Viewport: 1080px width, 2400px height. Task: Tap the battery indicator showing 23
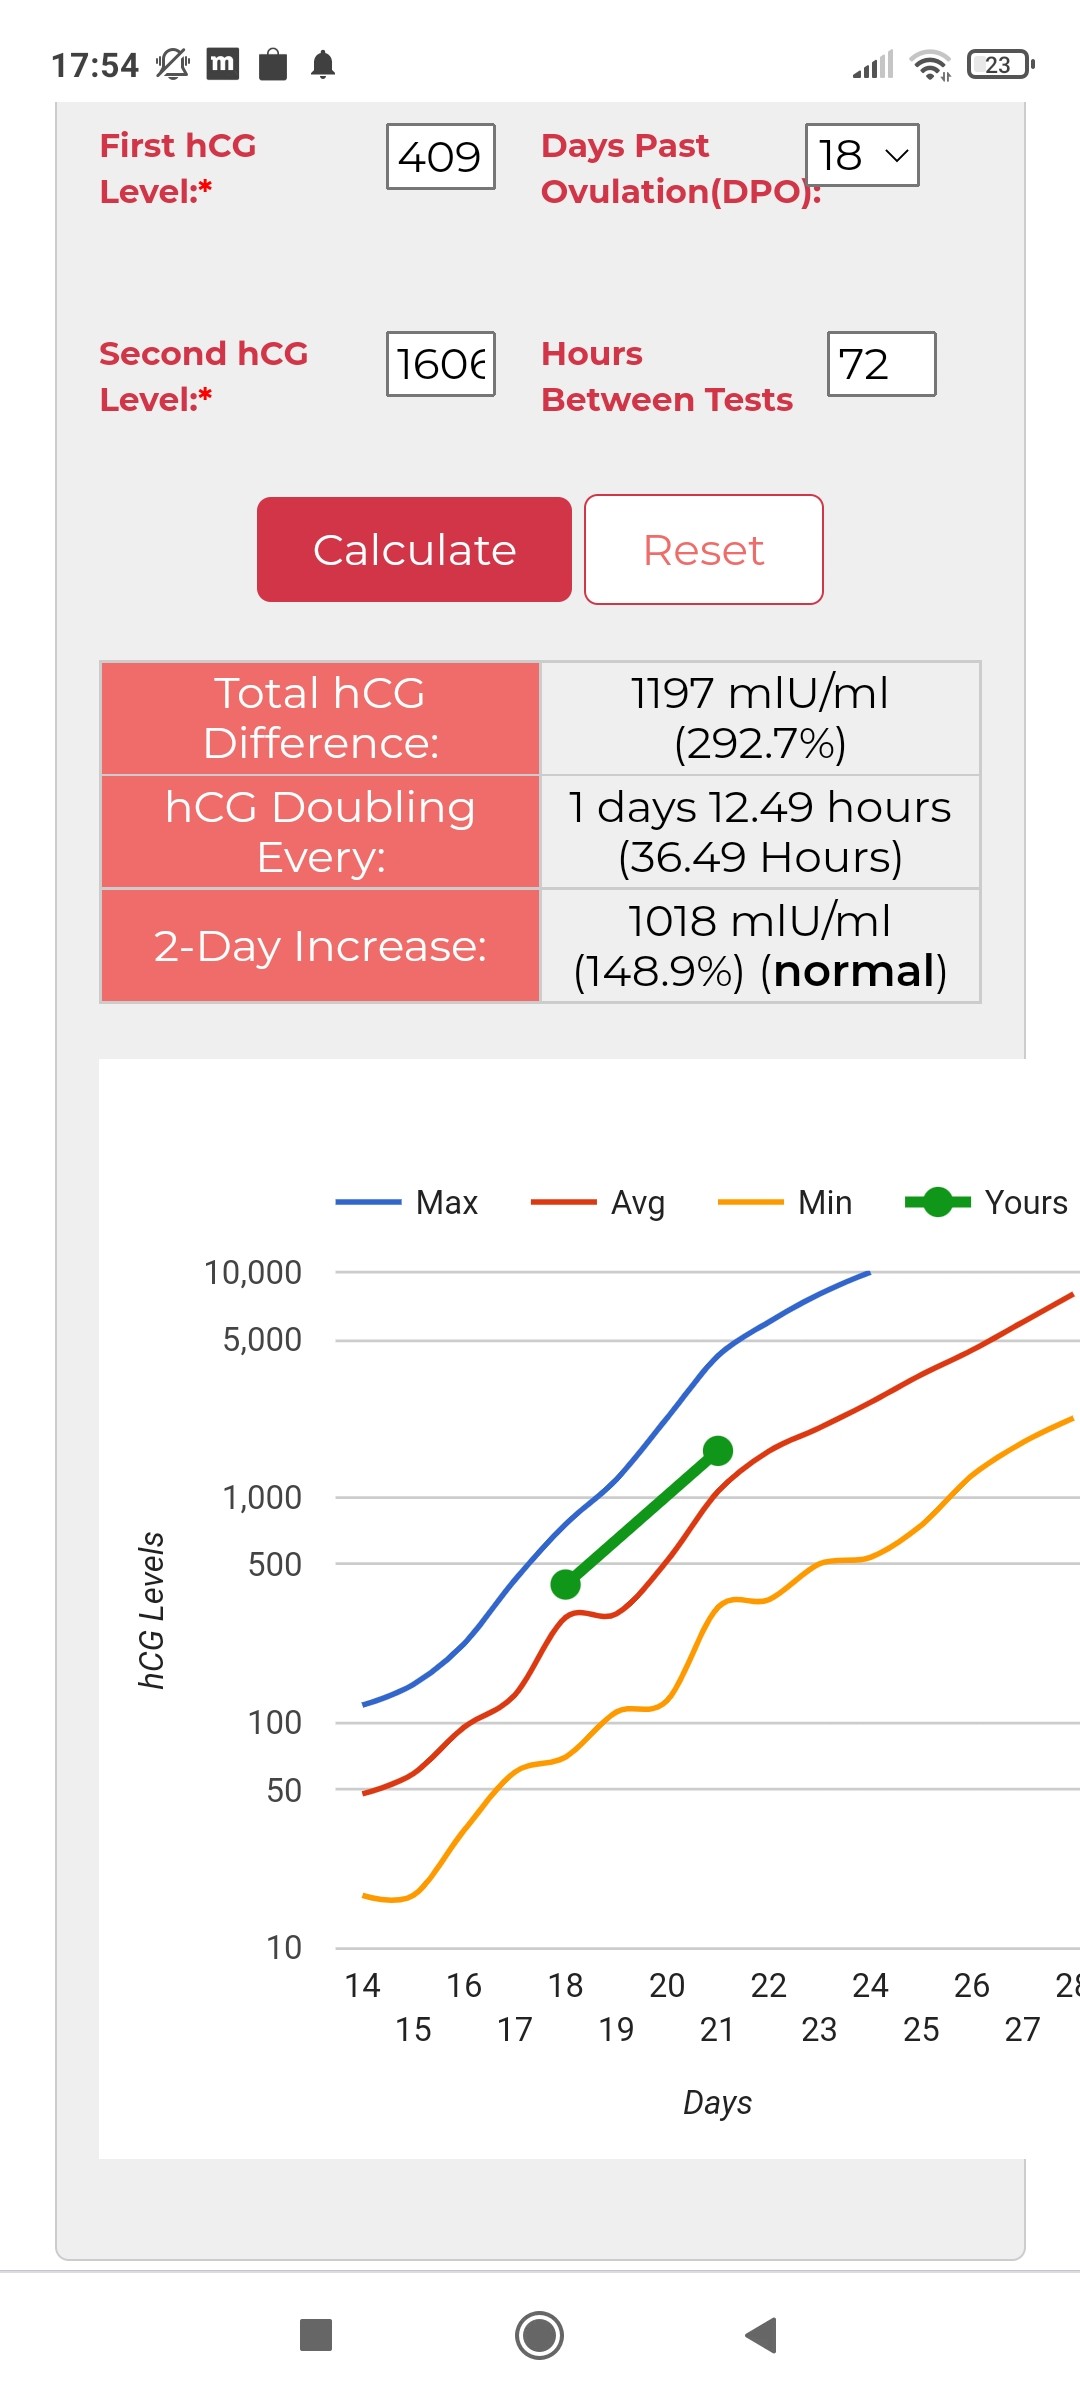[999, 65]
